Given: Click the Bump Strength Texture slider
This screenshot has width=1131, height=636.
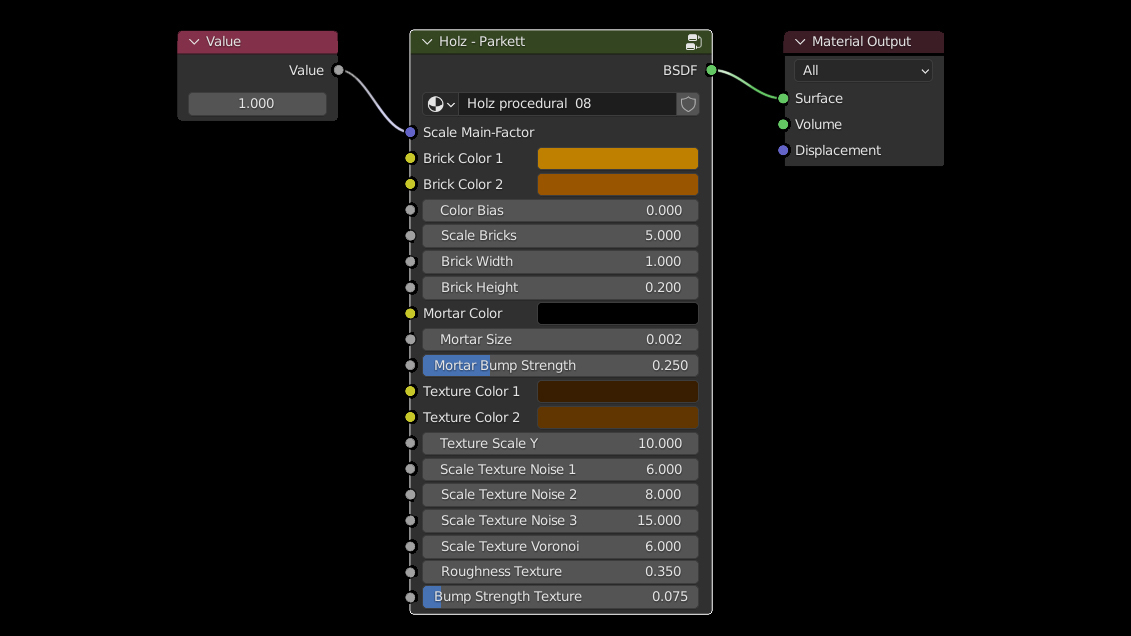Looking at the screenshot, I should pyautogui.click(x=560, y=596).
